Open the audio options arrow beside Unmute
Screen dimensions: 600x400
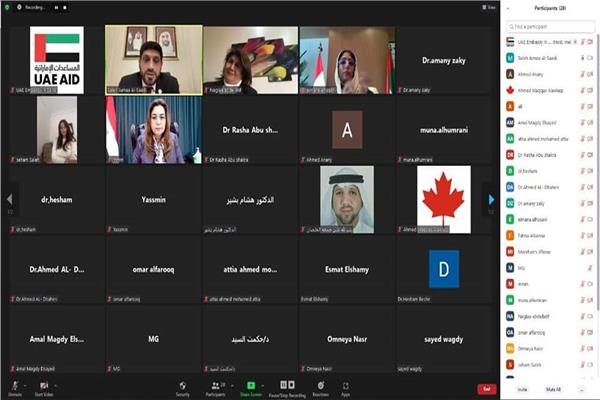[25, 385]
